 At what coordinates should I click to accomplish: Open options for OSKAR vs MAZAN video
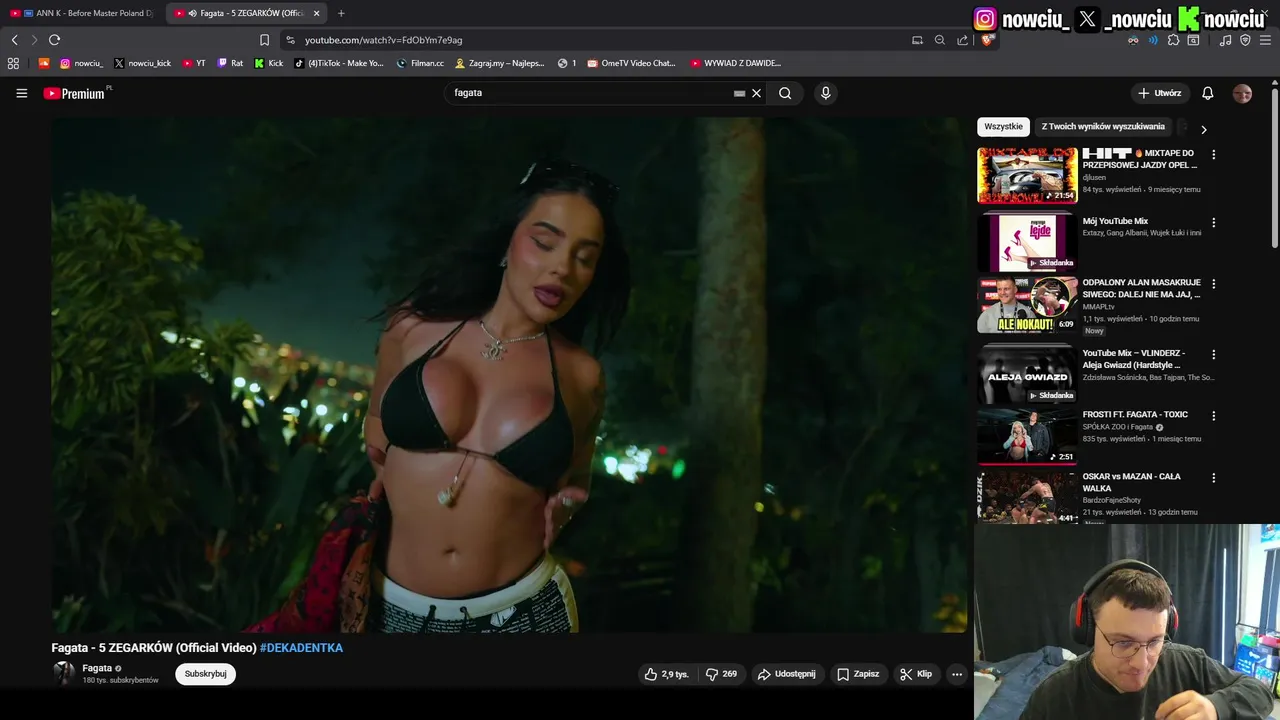click(1213, 478)
